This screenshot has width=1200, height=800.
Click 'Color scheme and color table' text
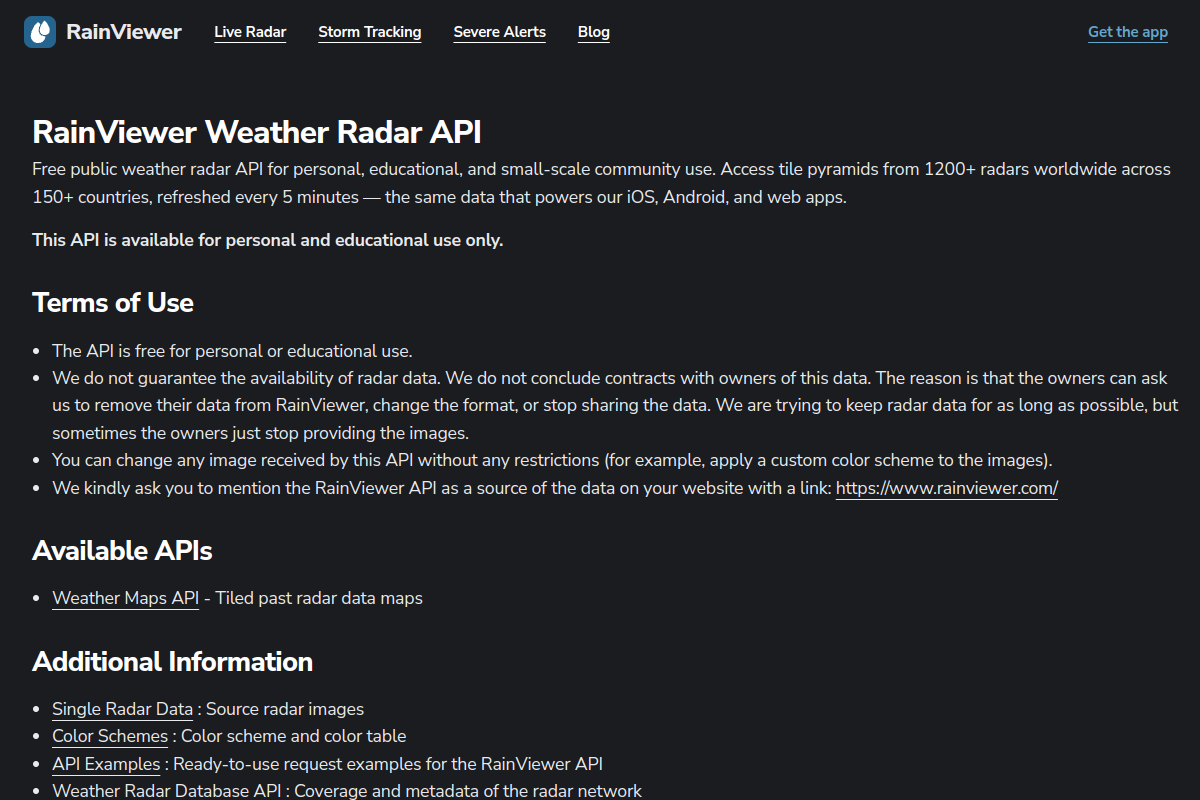click(x=294, y=736)
